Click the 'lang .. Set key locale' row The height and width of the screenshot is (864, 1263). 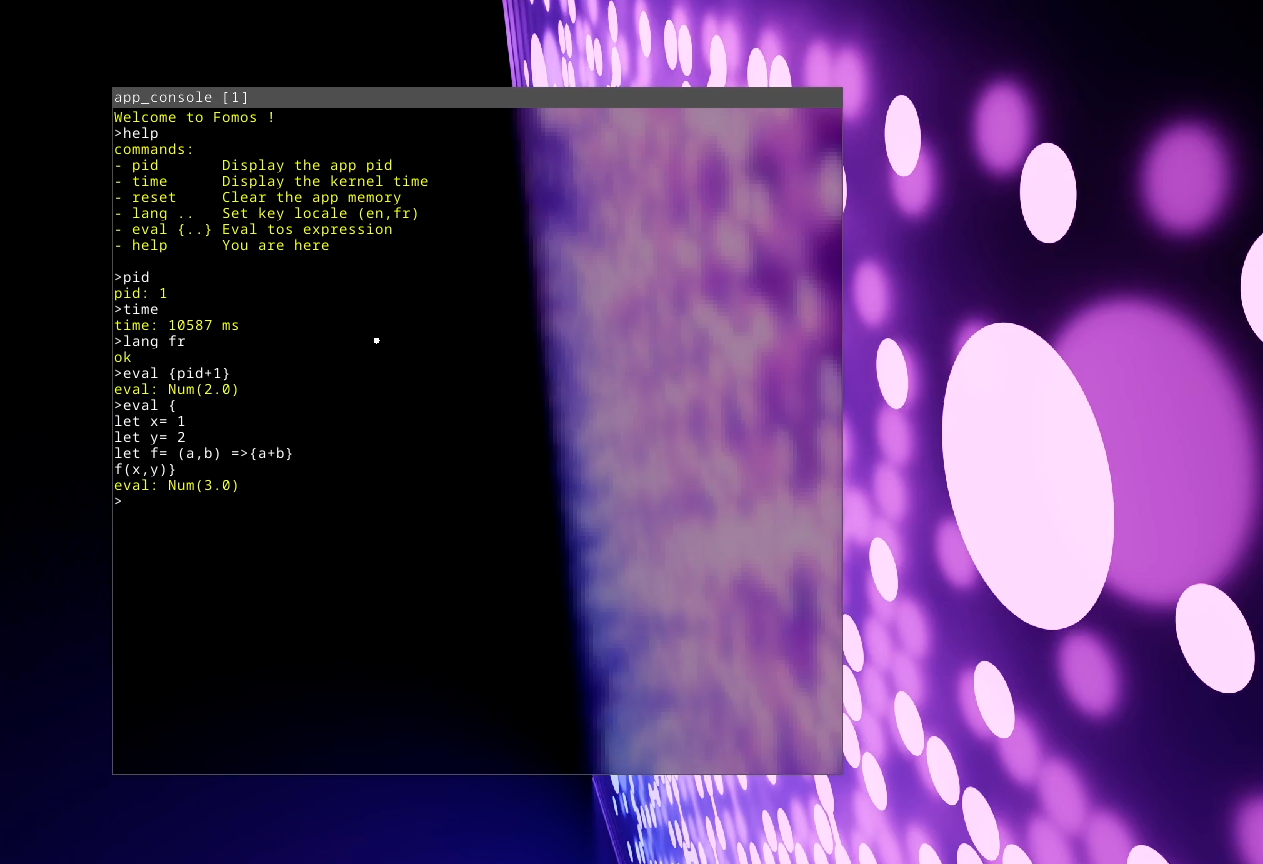point(267,214)
